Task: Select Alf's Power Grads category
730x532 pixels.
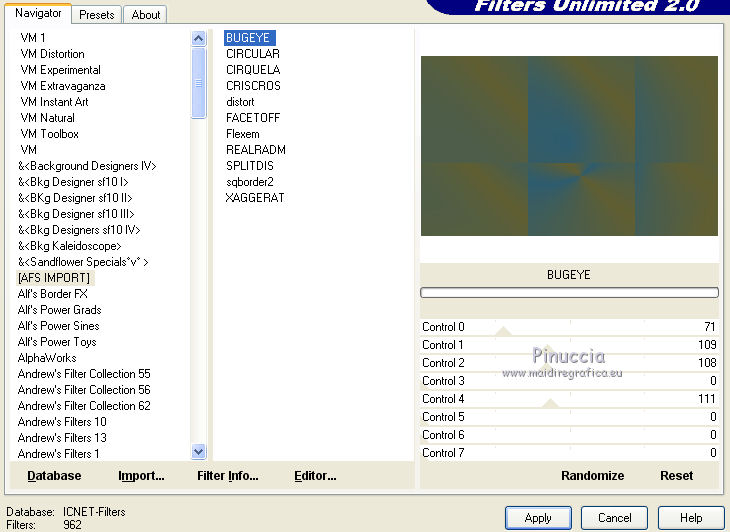Action: click(60, 310)
